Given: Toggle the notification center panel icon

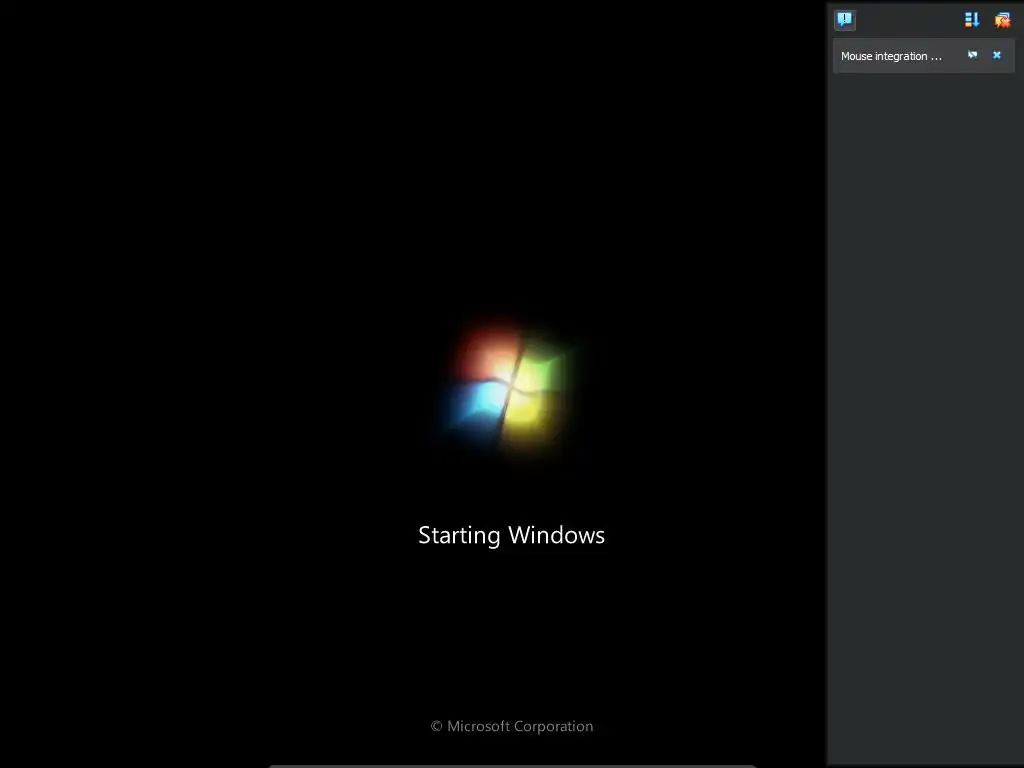Looking at the screenshot, I should 844,20.
